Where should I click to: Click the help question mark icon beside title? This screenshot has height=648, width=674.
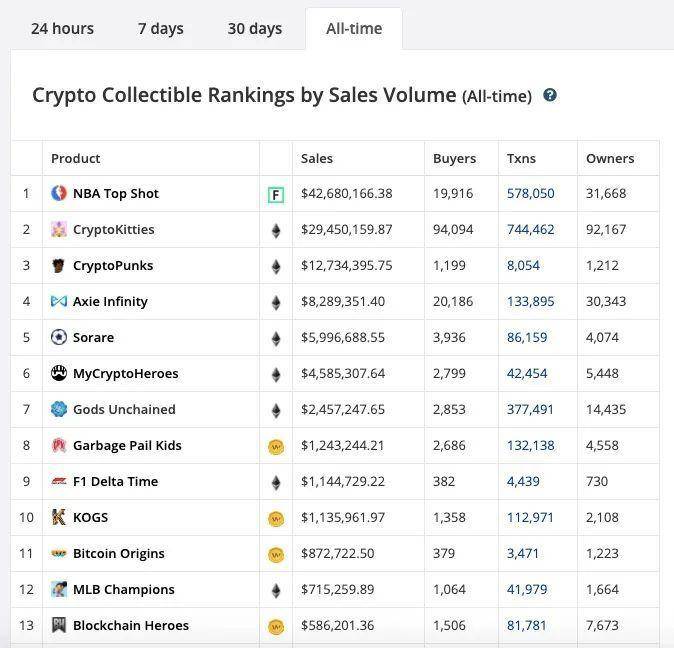point(550,95)
